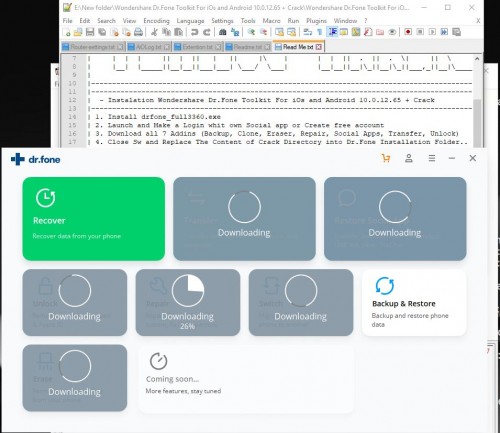Click the Print icon in Notepad++ toolbar
500x433 pixels.
(138, 32)
